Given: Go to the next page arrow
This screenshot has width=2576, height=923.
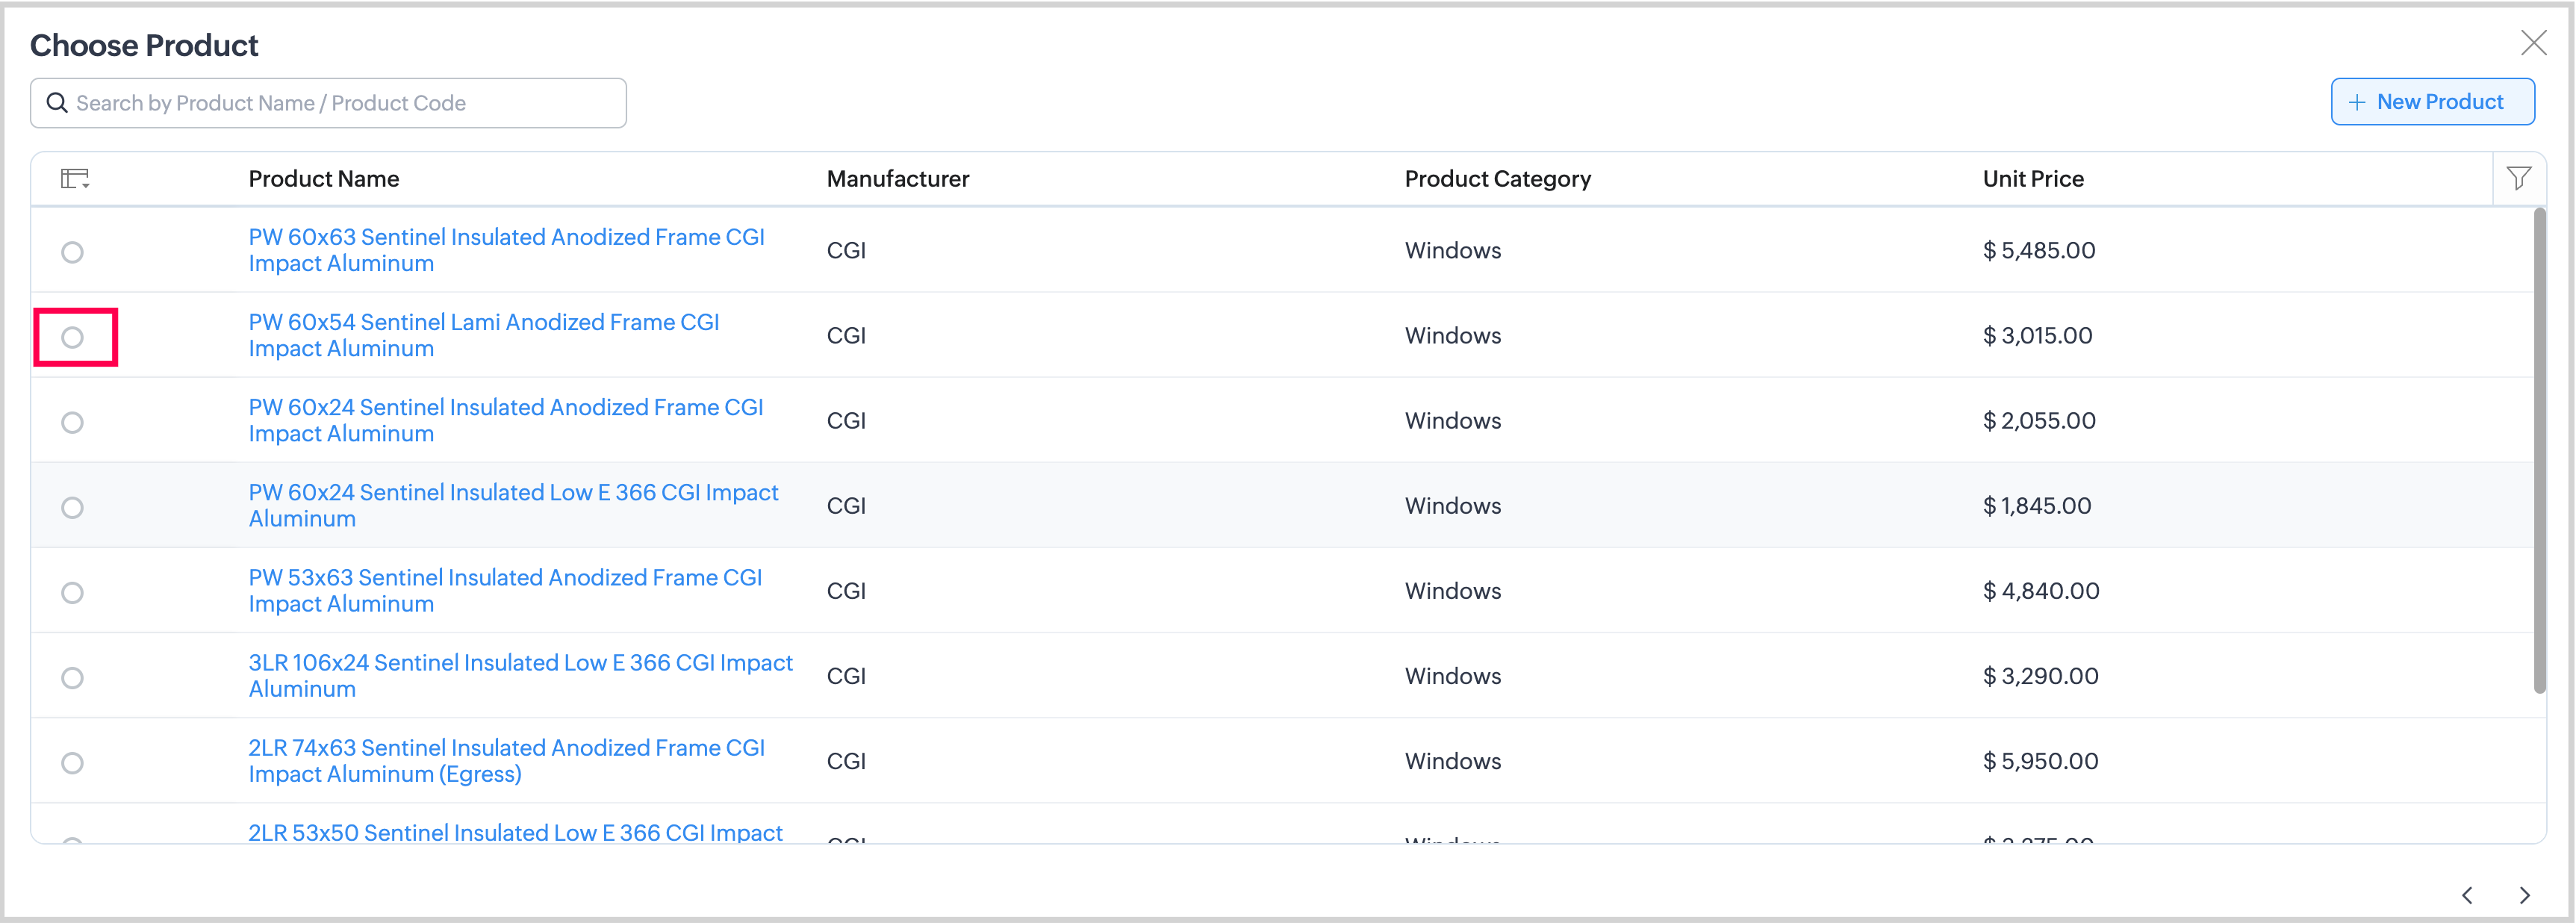Looking at the screenshot, I should (2524, 895).
